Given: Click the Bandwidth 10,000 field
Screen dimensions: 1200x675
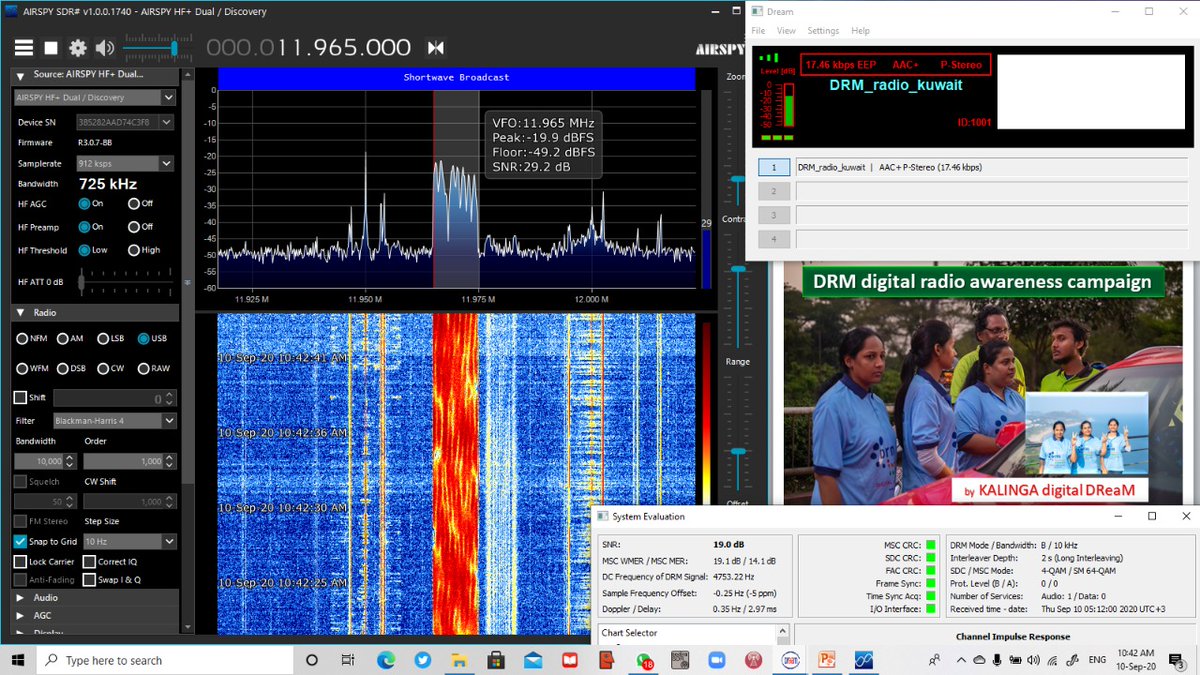Looking at the screenshot, I should [45, 461].
